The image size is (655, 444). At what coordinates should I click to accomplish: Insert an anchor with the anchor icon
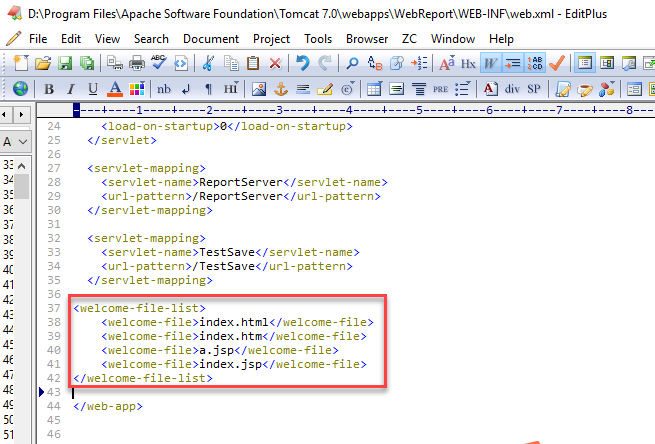[281, 89]
